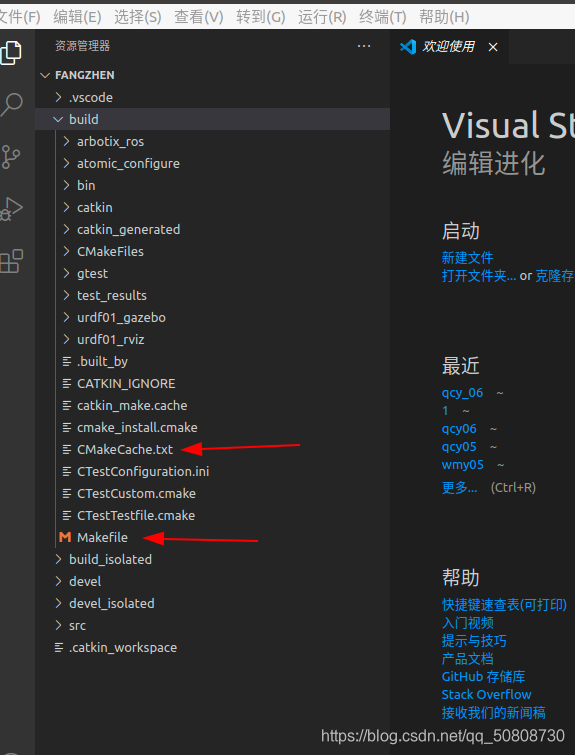The height and width of the screenshot is (755, 575).
Task: Open recent workspace qcy05
Action: [459, 447]
